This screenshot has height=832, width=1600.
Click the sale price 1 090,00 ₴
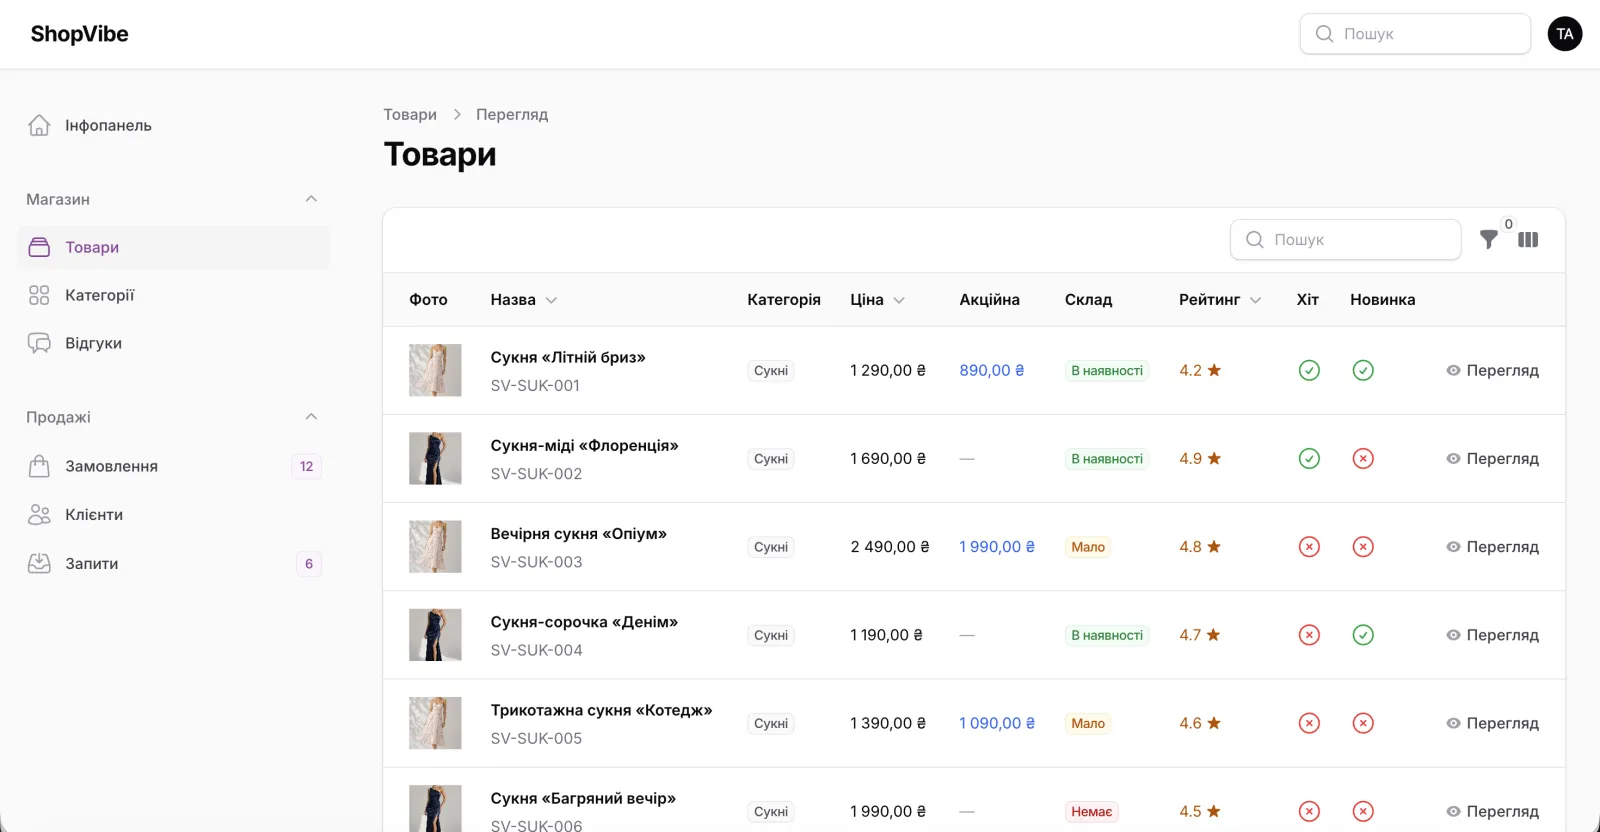tap(997, 723)
